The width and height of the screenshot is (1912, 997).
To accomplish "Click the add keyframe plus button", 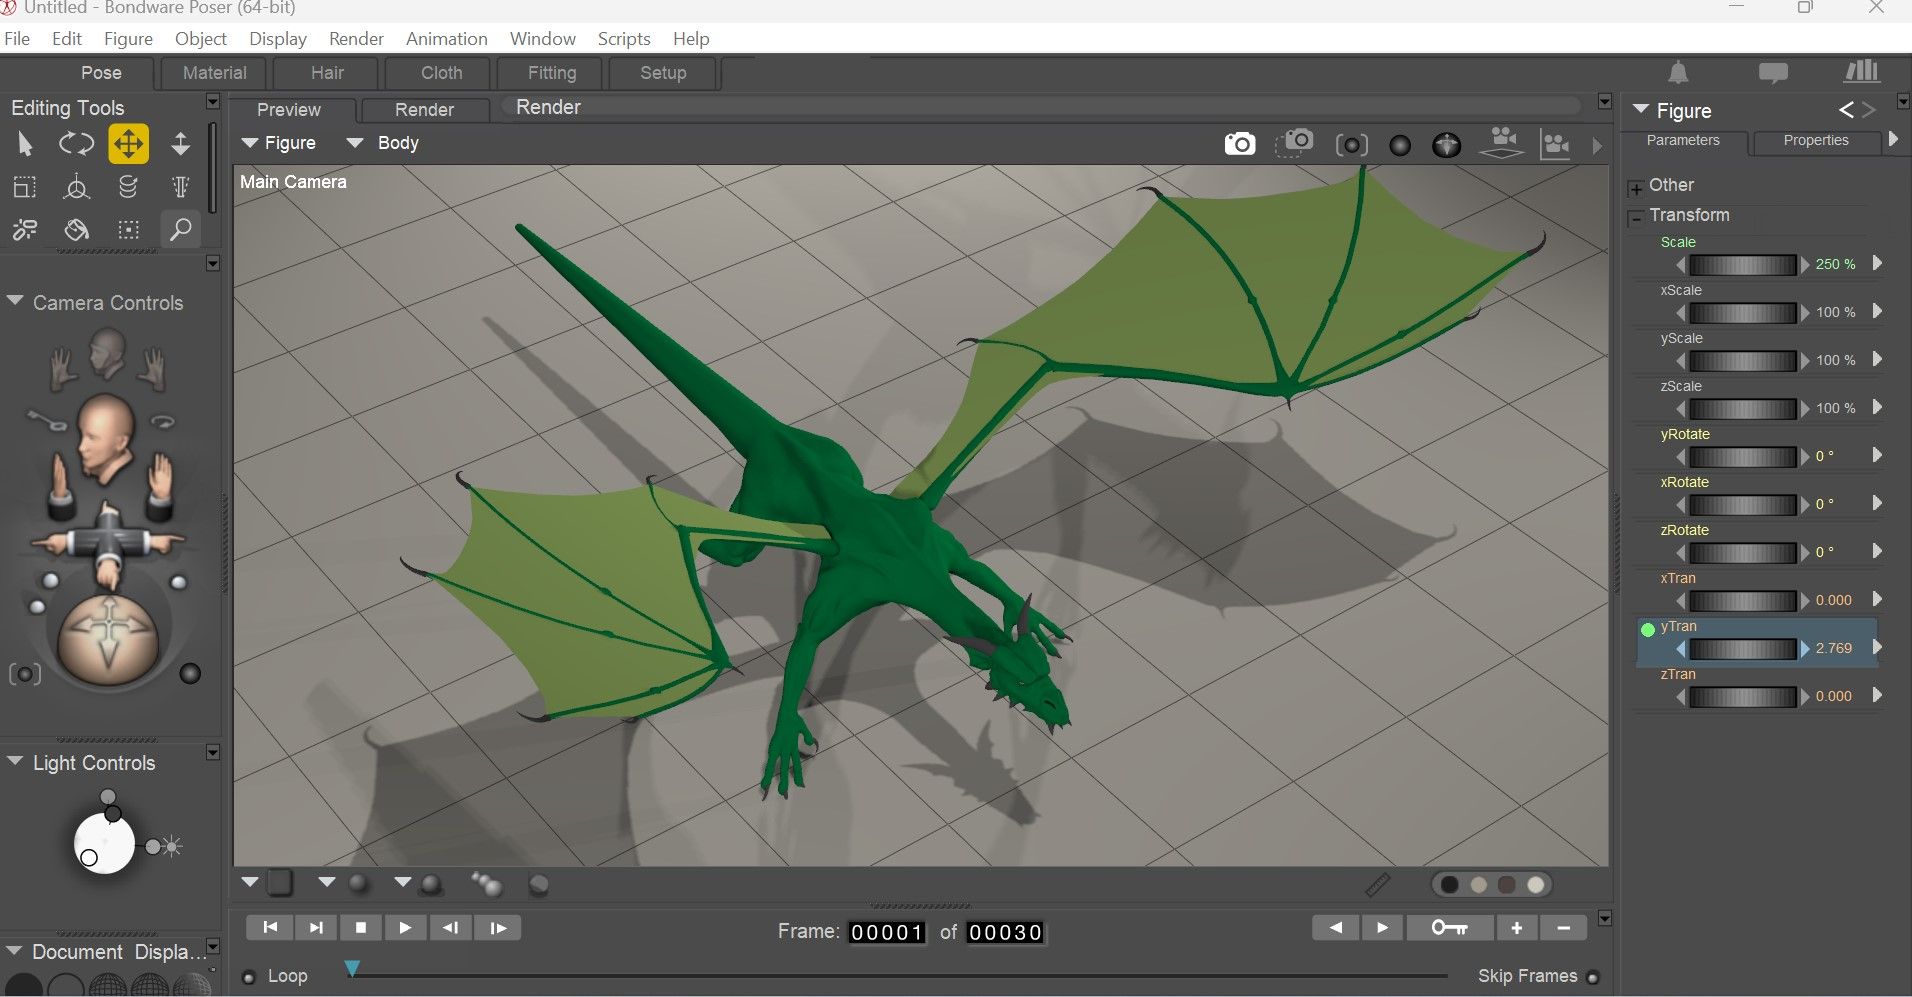I will point(1517,928).
